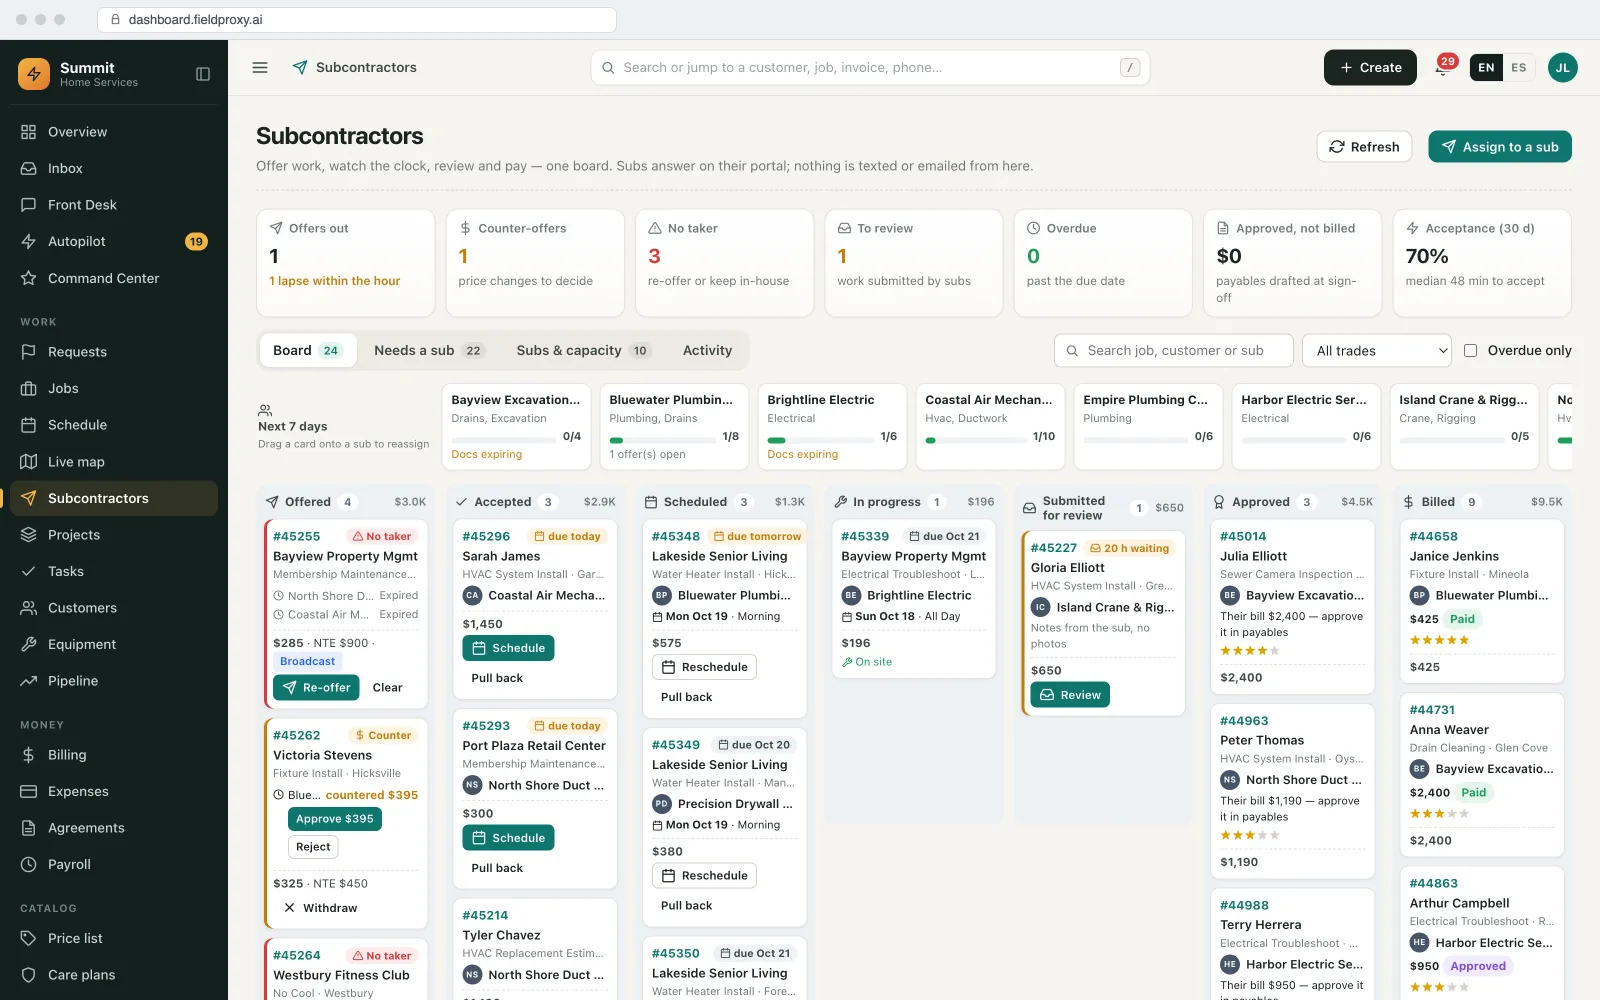Open Command Center in the sidebar
Image resolution: width=1600 pixels, height=1000 pixels.
pos(114,278)
